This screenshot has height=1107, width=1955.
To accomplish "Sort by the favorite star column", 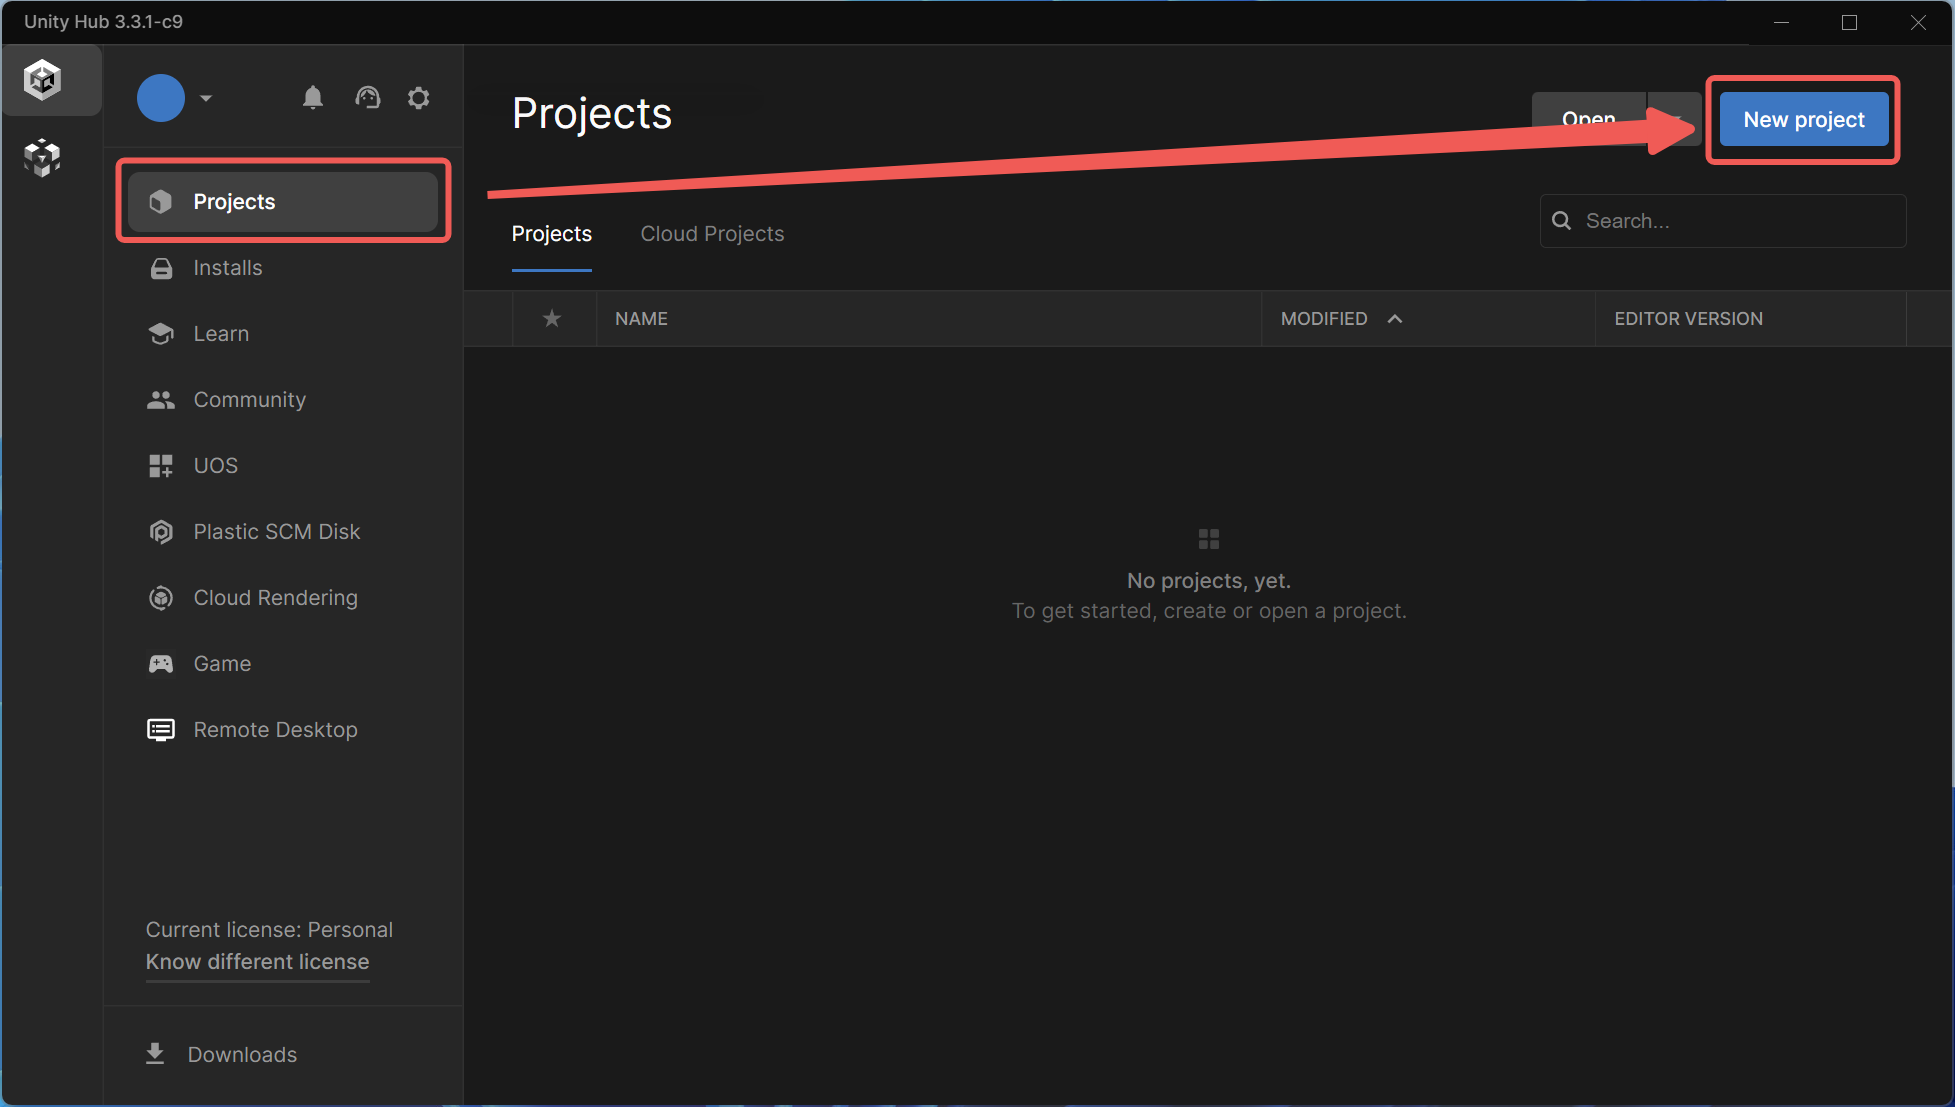I will tap(552, 319).
